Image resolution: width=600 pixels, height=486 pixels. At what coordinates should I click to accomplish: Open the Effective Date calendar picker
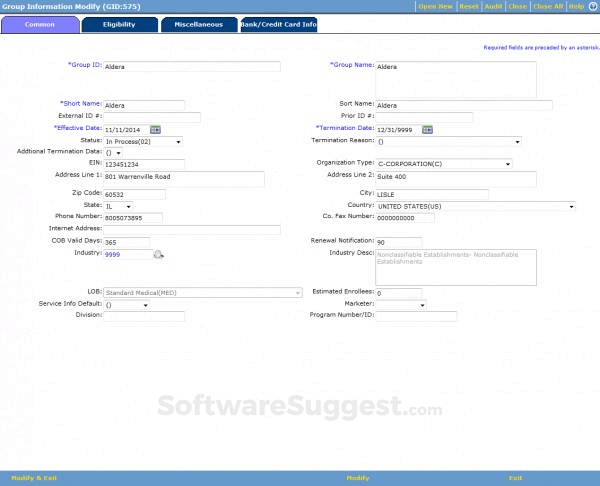pos(155,130)
